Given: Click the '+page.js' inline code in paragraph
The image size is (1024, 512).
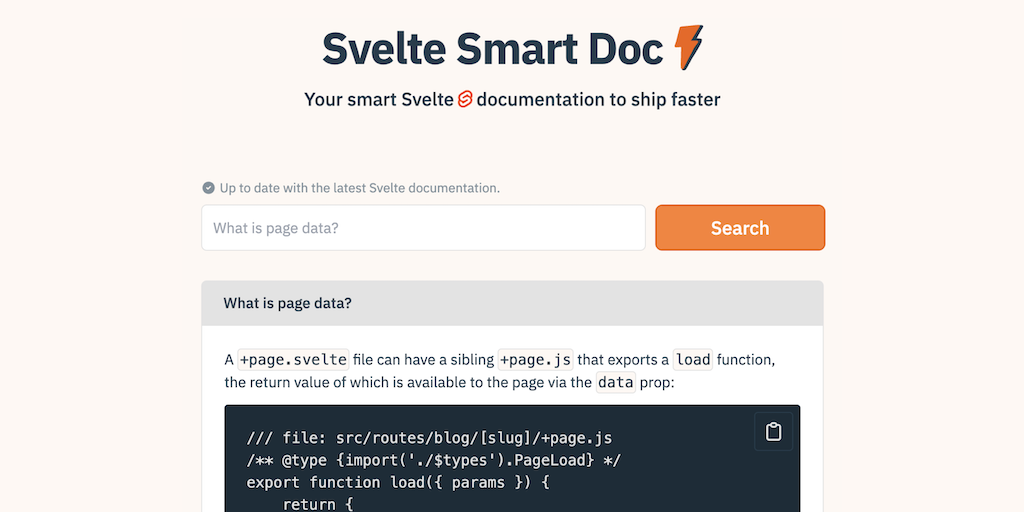Looking at the screenshot, I should (535, 359).
